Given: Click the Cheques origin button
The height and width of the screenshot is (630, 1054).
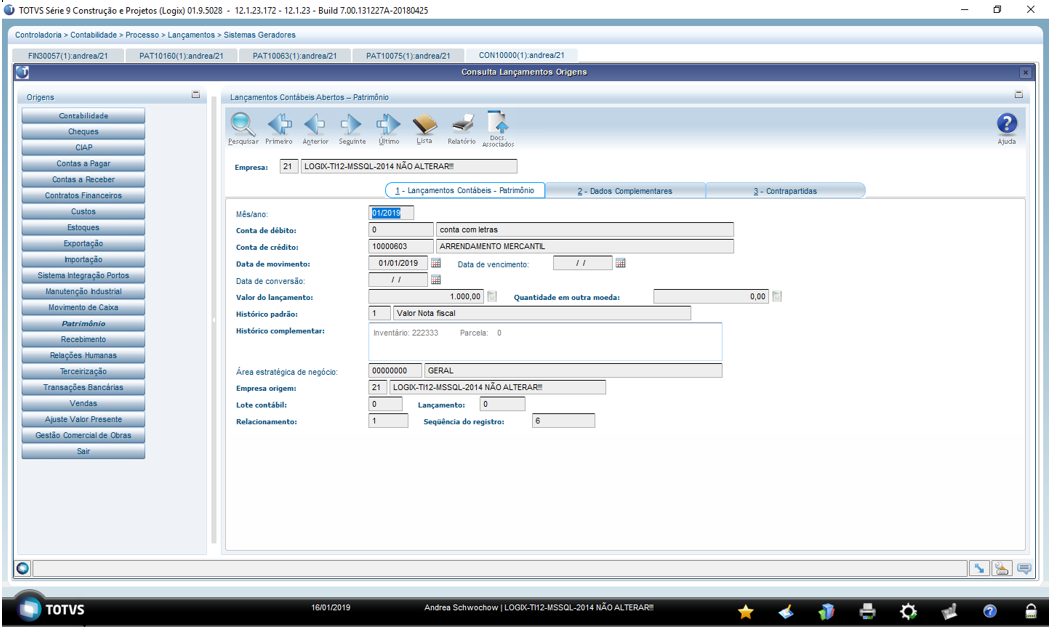Looking at the screenshot, I should click(x=83, y=132).
